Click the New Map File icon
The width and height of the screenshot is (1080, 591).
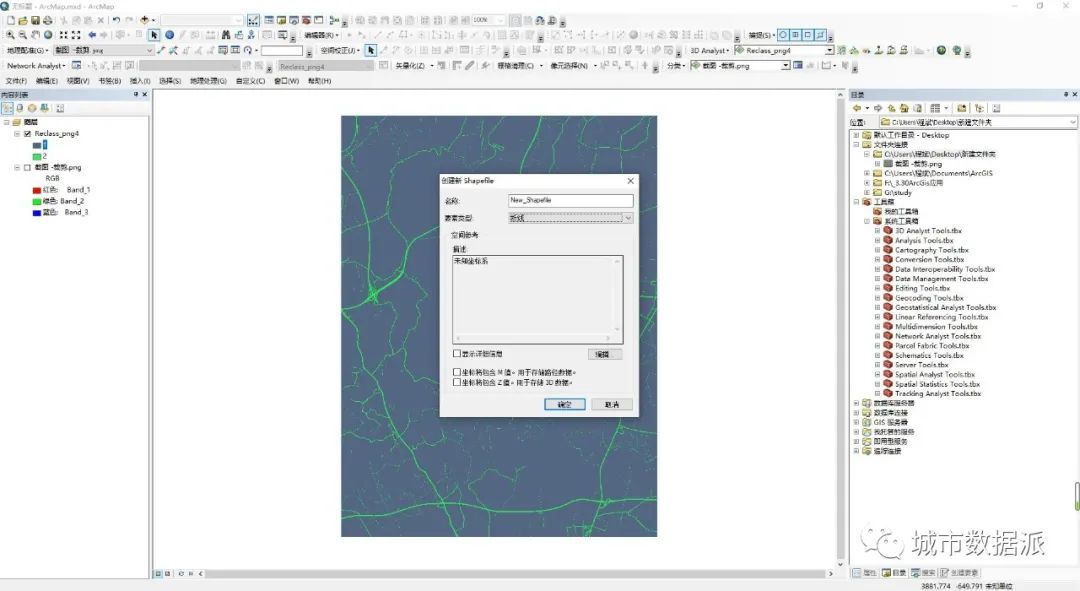[x=10, y=21]
